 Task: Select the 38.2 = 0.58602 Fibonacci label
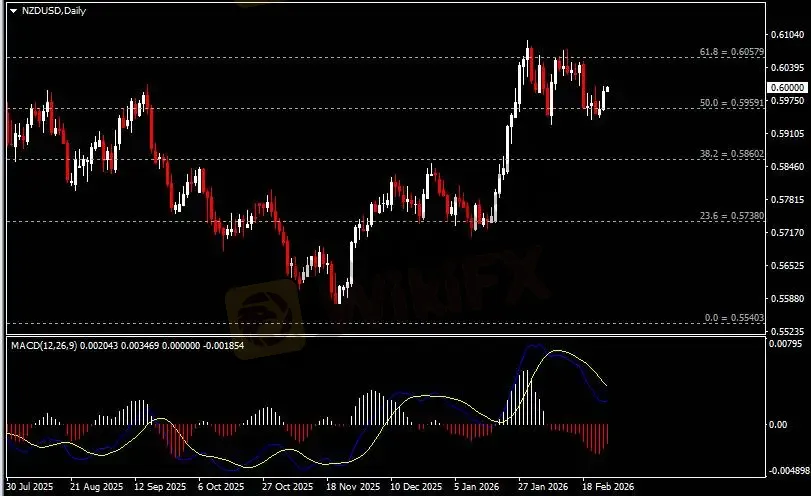(x=731, y=154)
